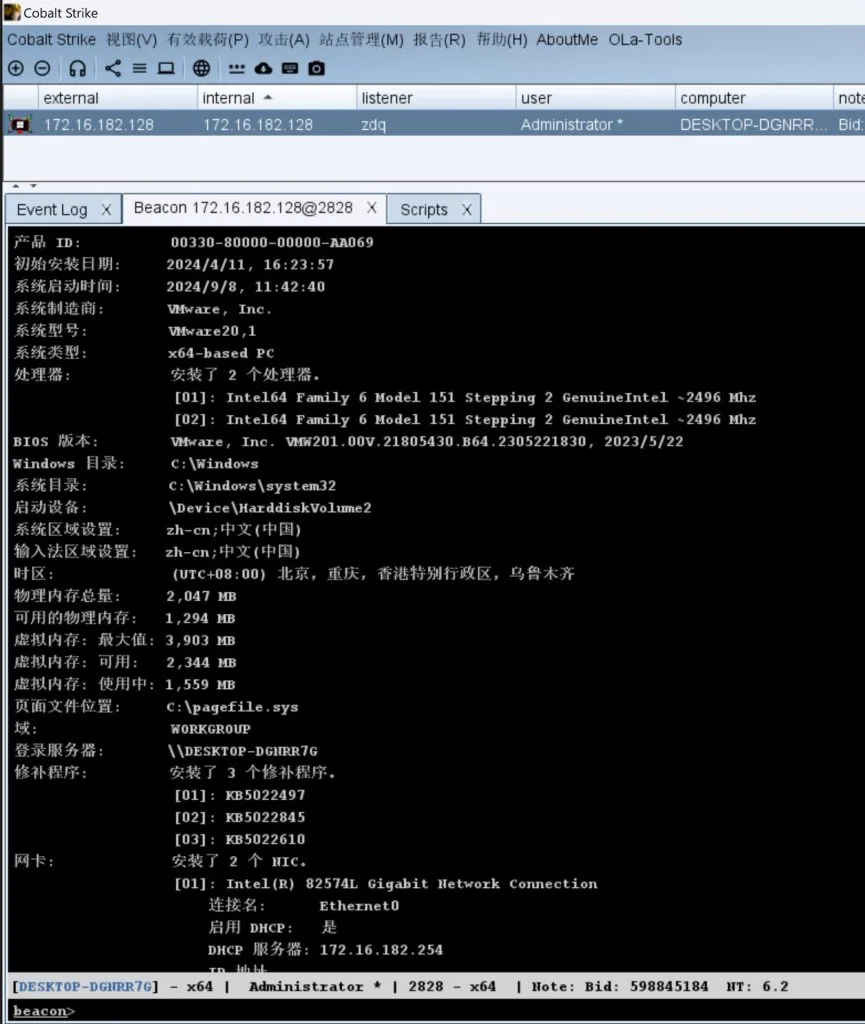Open listeners via headphones icon

click(x=77, y=68)
